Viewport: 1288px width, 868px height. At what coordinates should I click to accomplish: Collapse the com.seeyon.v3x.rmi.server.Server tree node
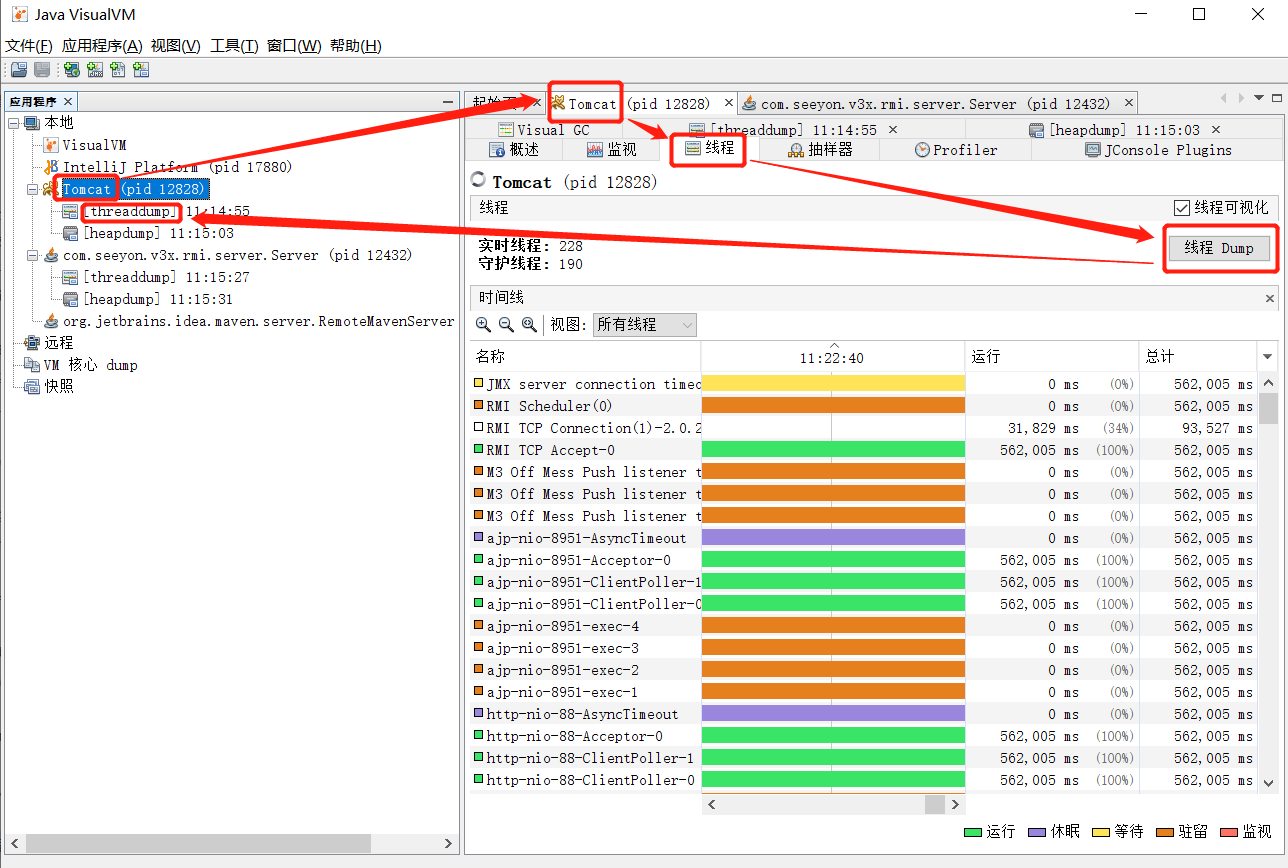coord(32,255)
